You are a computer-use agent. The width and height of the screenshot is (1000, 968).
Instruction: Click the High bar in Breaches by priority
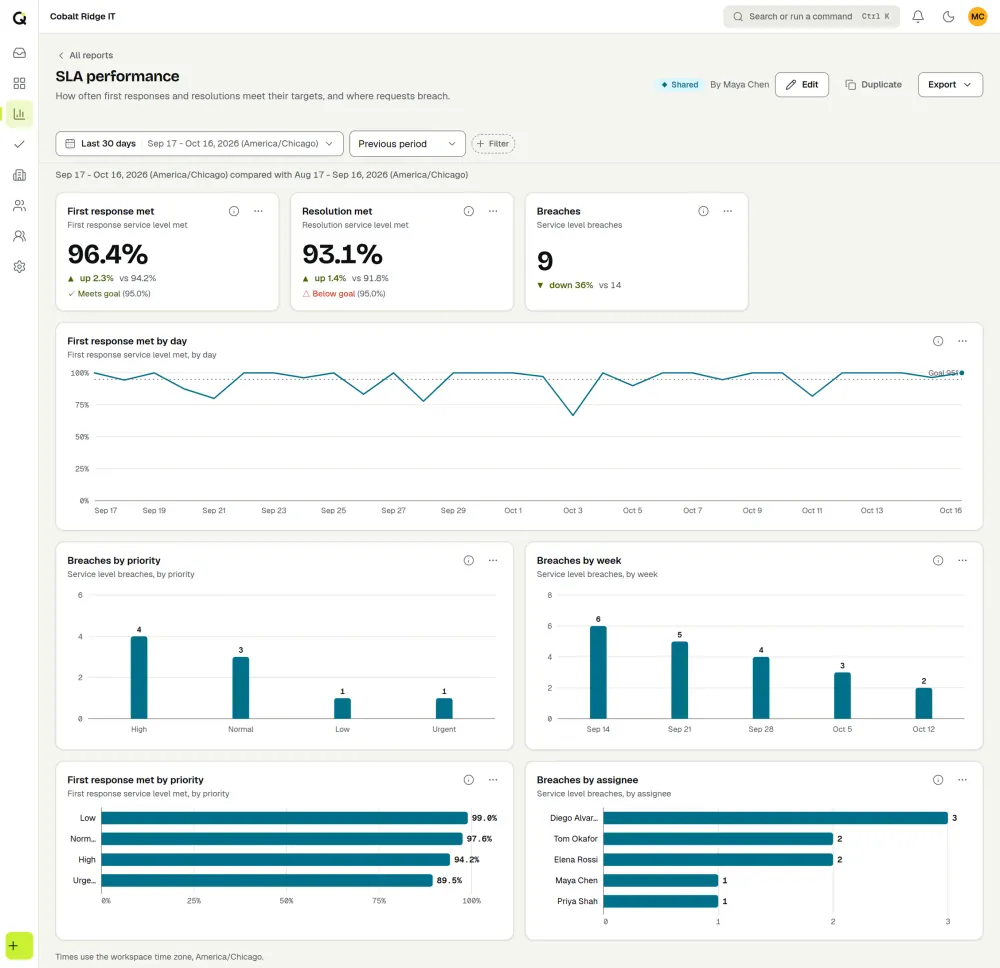pyautogui.click(x=139, y=677)
